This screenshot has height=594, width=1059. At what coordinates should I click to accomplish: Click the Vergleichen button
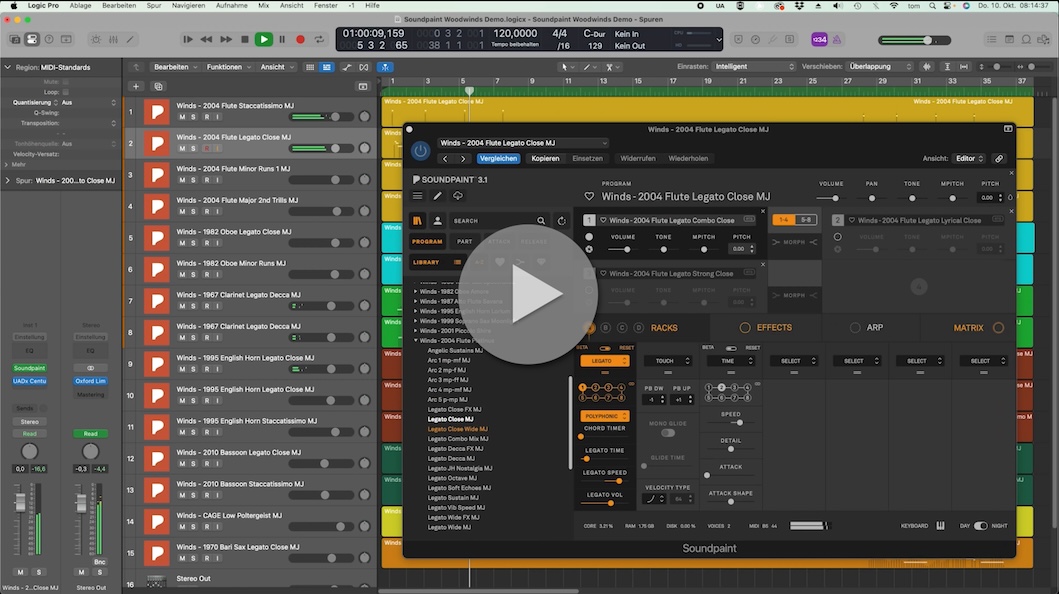(498, 158)
